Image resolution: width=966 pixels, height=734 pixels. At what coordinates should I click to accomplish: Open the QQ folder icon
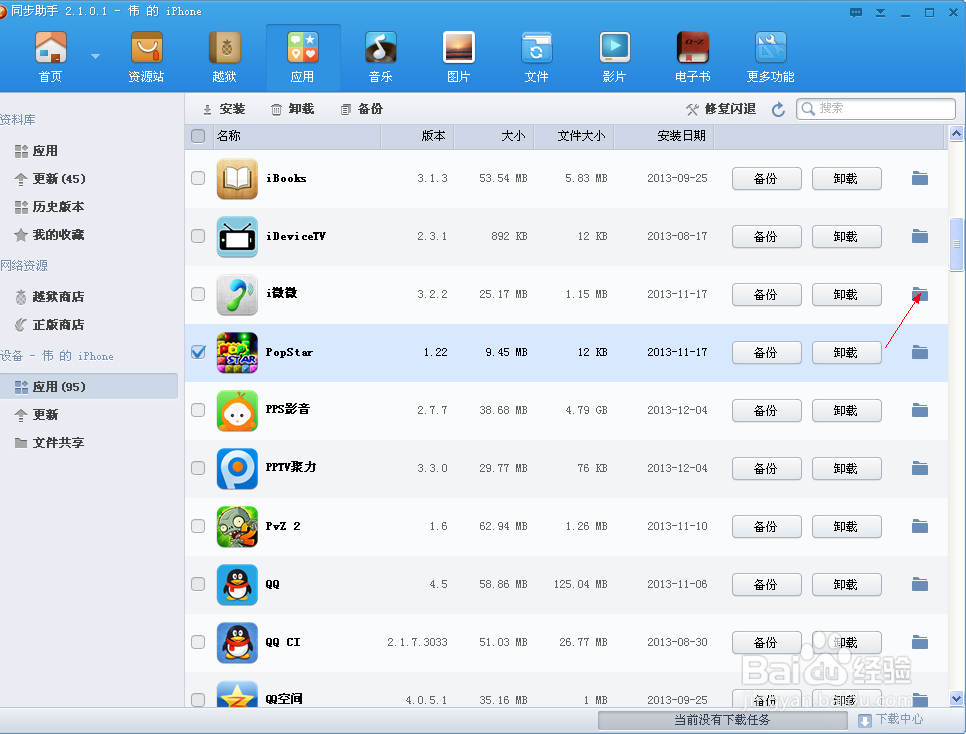pos(920,584)
